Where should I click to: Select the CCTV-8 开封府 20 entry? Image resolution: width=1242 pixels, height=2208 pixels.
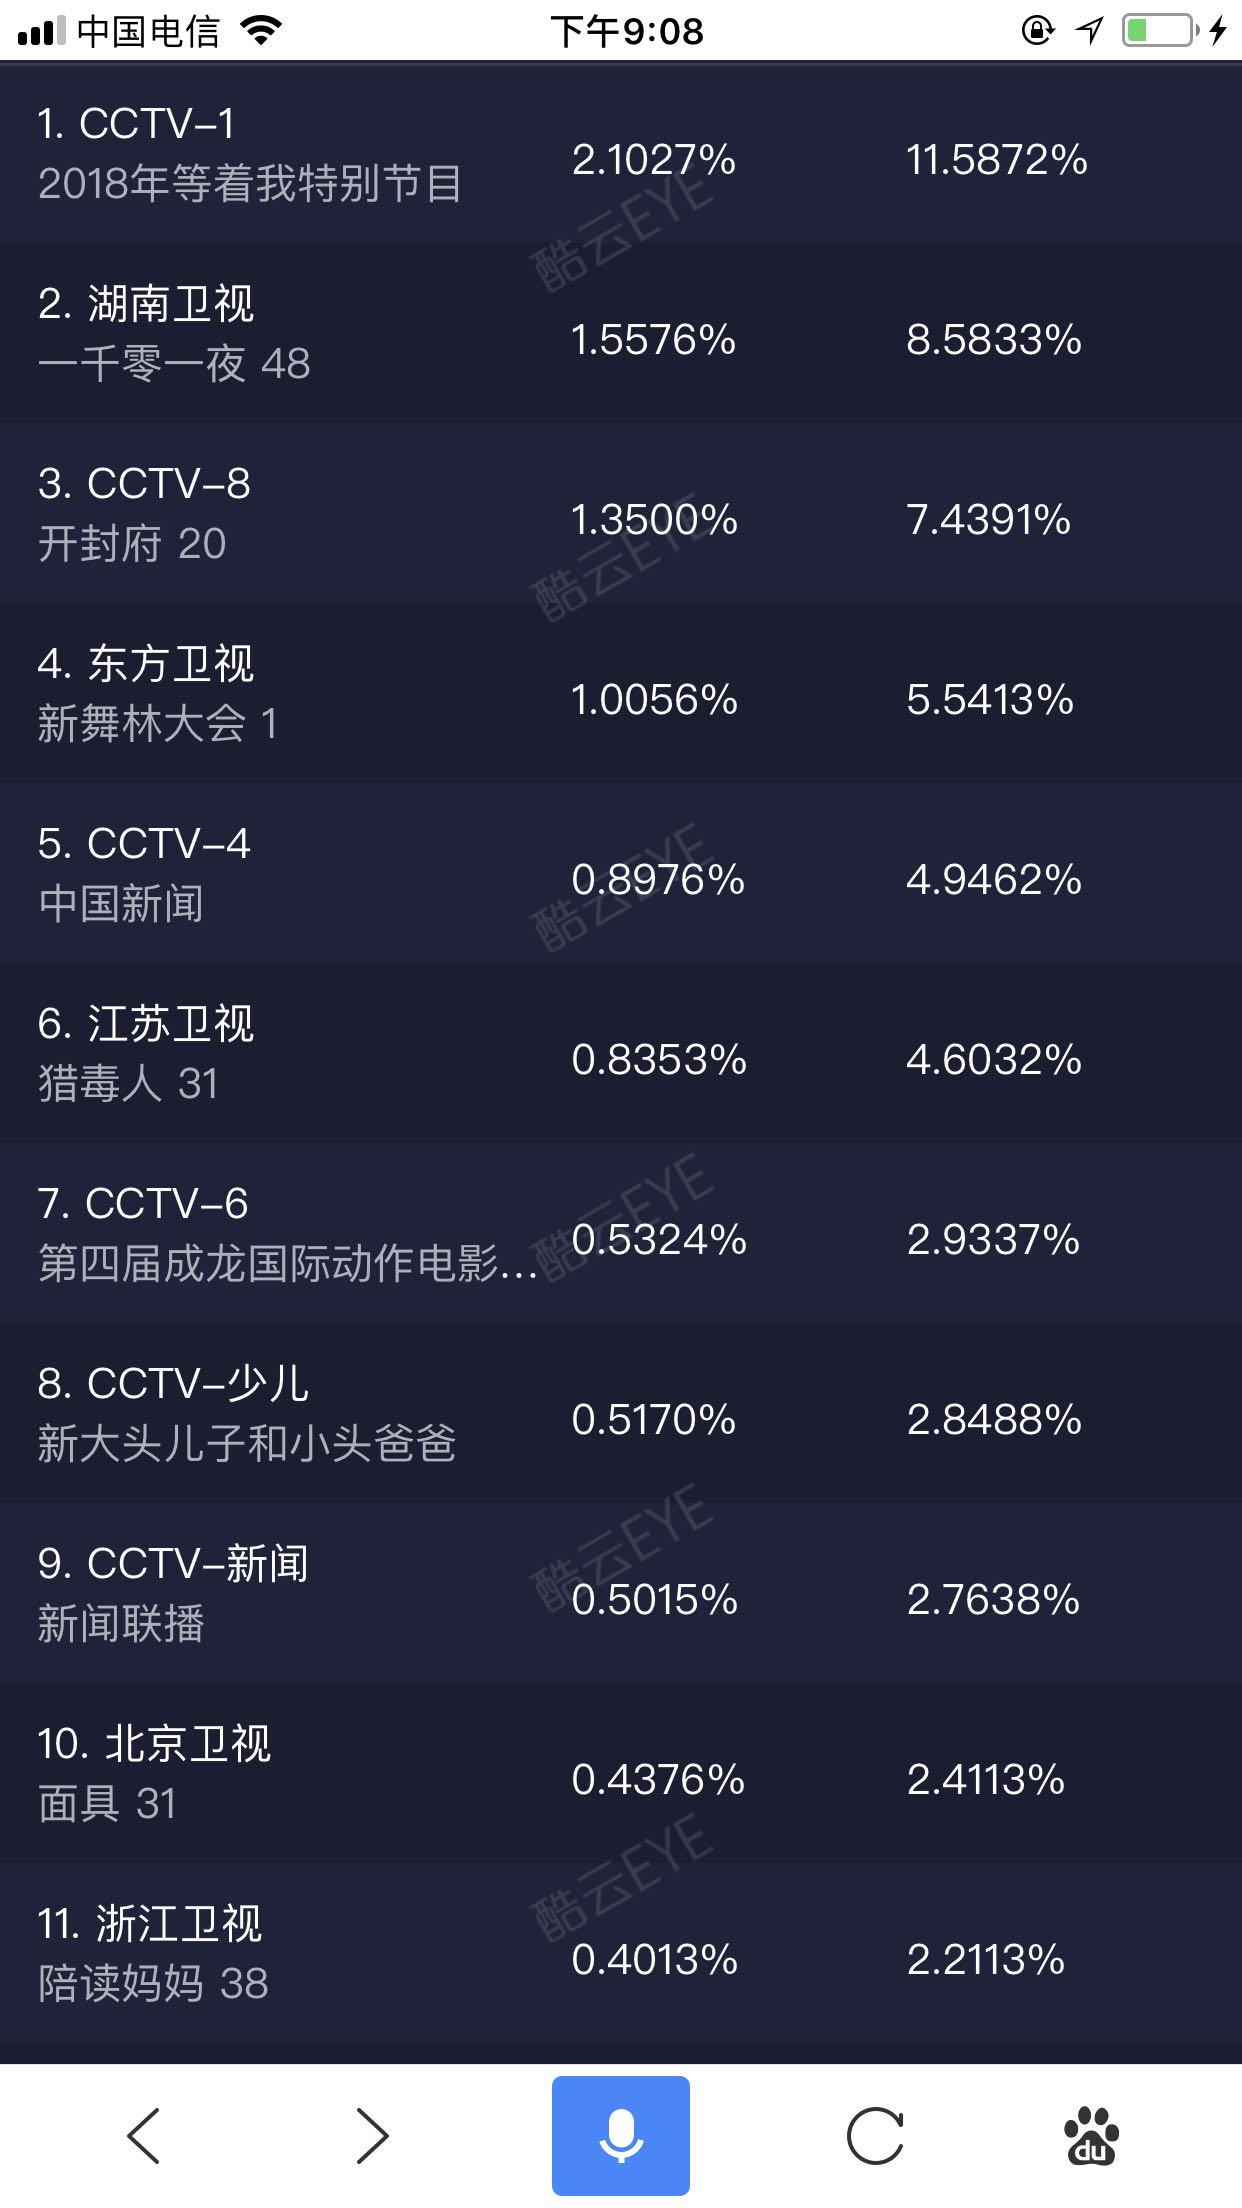(x=621, y=512)
